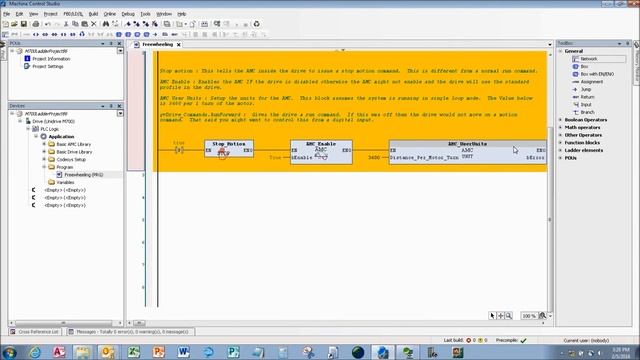Select the Branch tool in the Toolbox
Image resolution: width=640 pixels, height=360 pixels.
(x=584, y=112)
